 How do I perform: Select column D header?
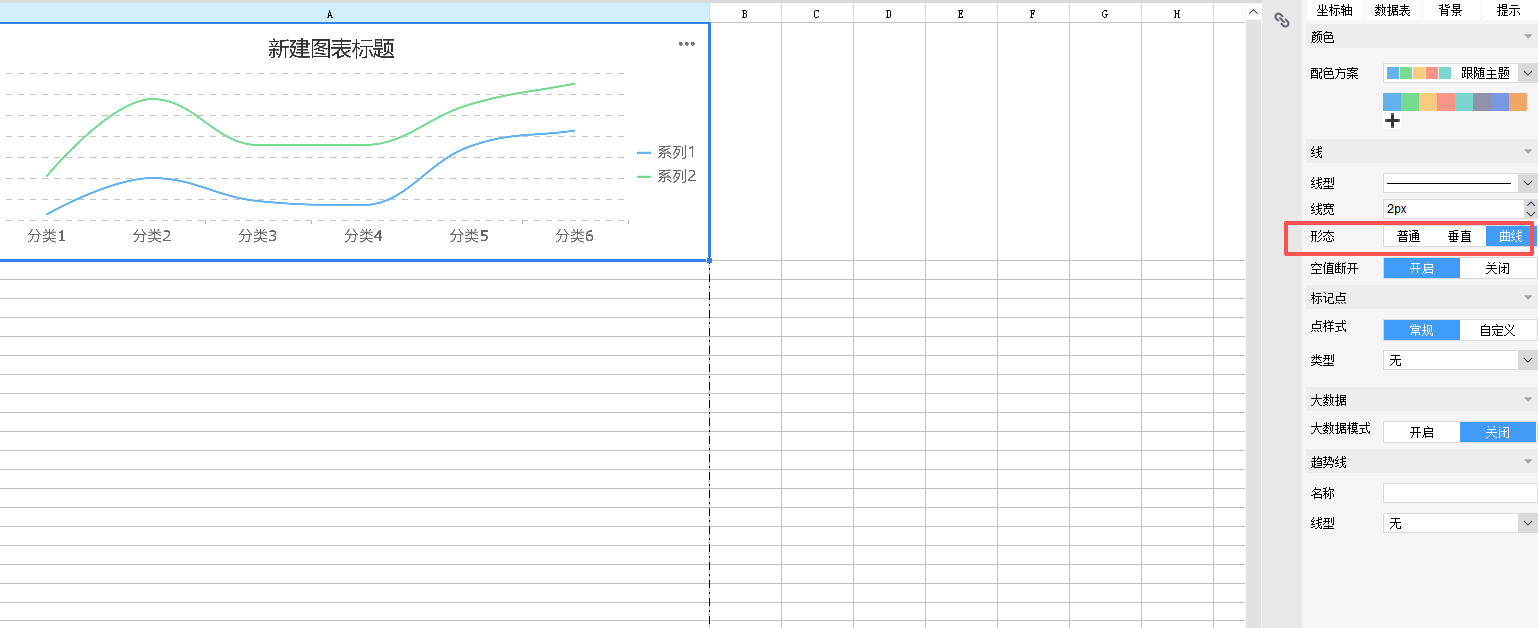pyautogui.click(x=889, y=13)
